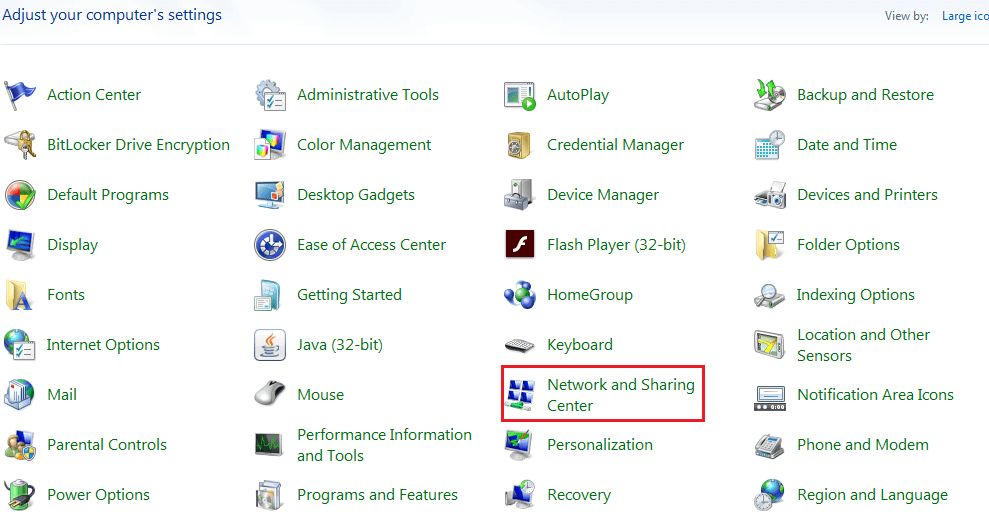Click the Phone and Modem icon

coord(770,445)
